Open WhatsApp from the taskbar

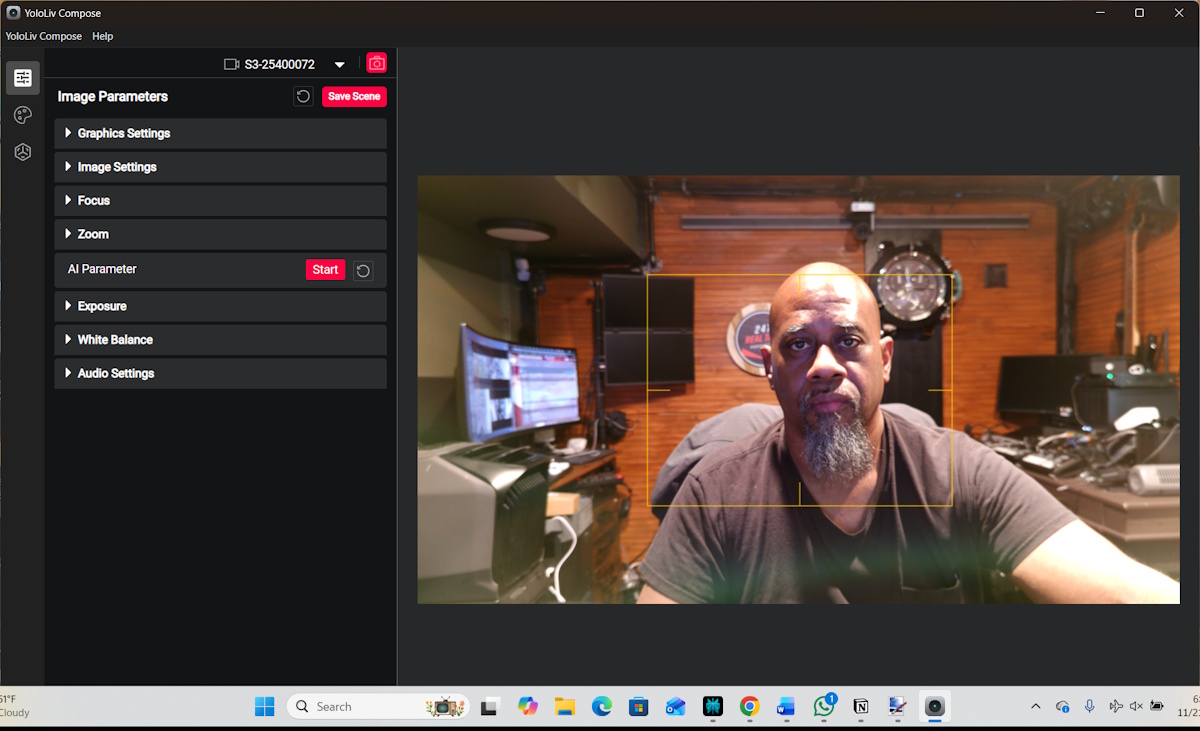pyautogui.click(x=823, y=707)
